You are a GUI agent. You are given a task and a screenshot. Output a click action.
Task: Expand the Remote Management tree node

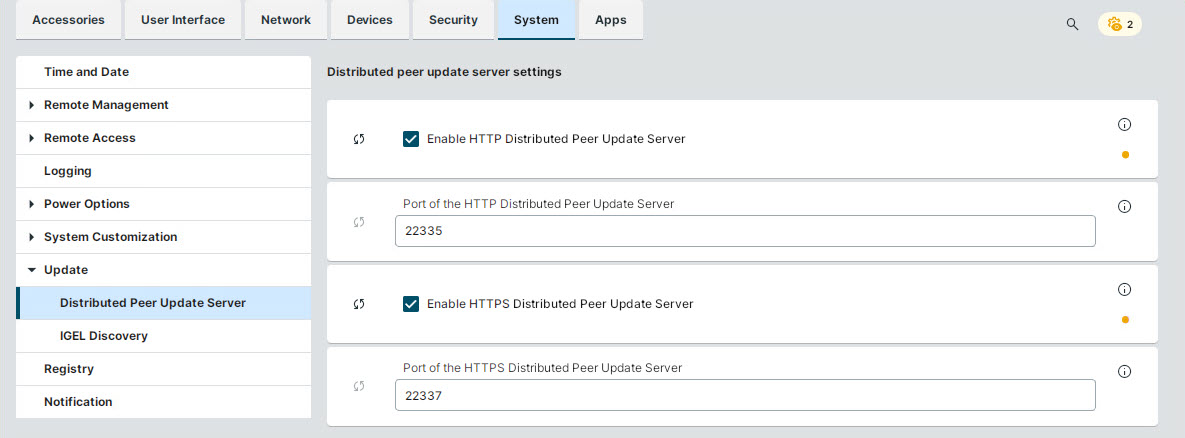click(x=32, y=105)
